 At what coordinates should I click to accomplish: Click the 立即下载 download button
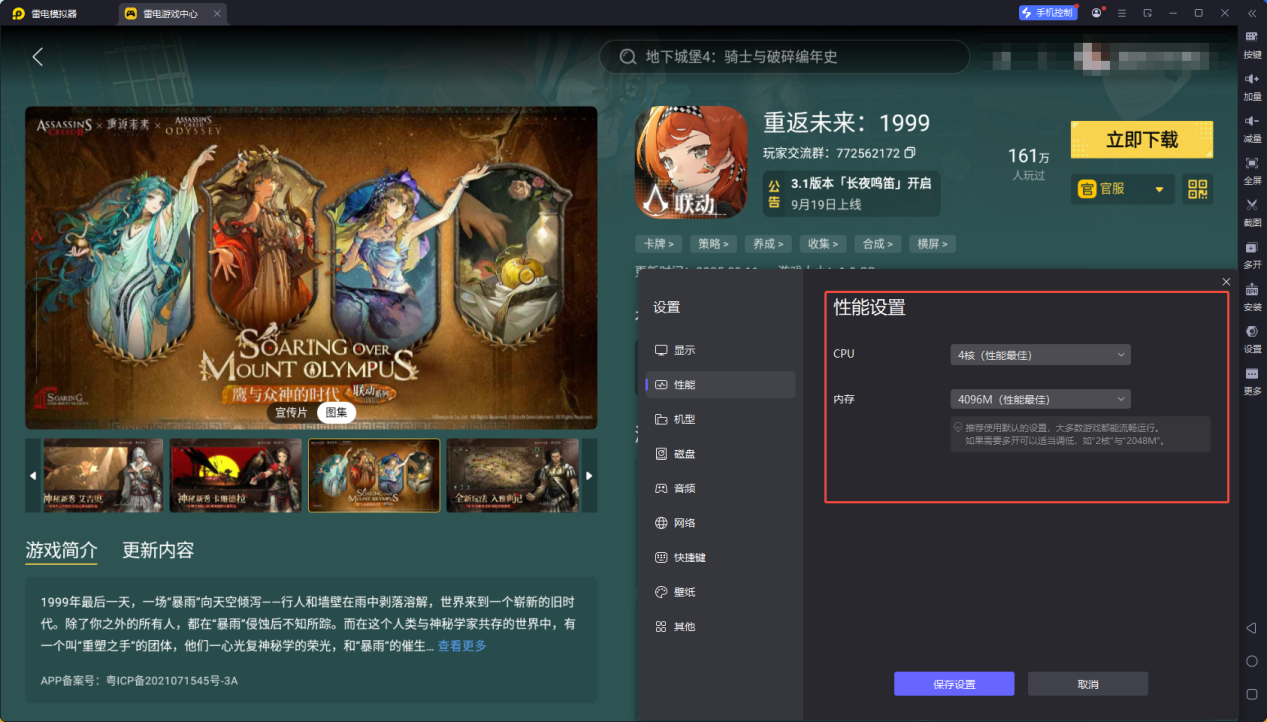pyautogui.click(x=1142, y=140)
